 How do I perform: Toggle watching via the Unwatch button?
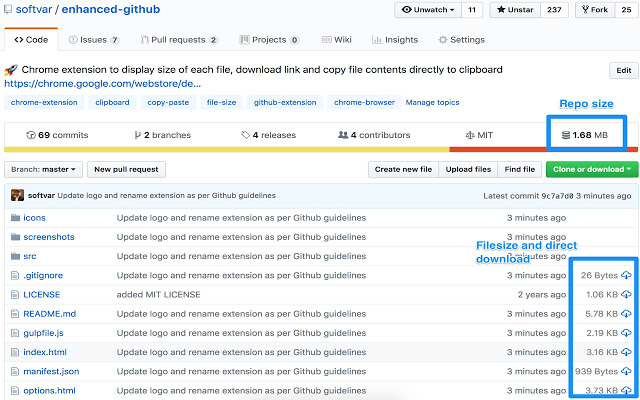(x=428, y=10)
